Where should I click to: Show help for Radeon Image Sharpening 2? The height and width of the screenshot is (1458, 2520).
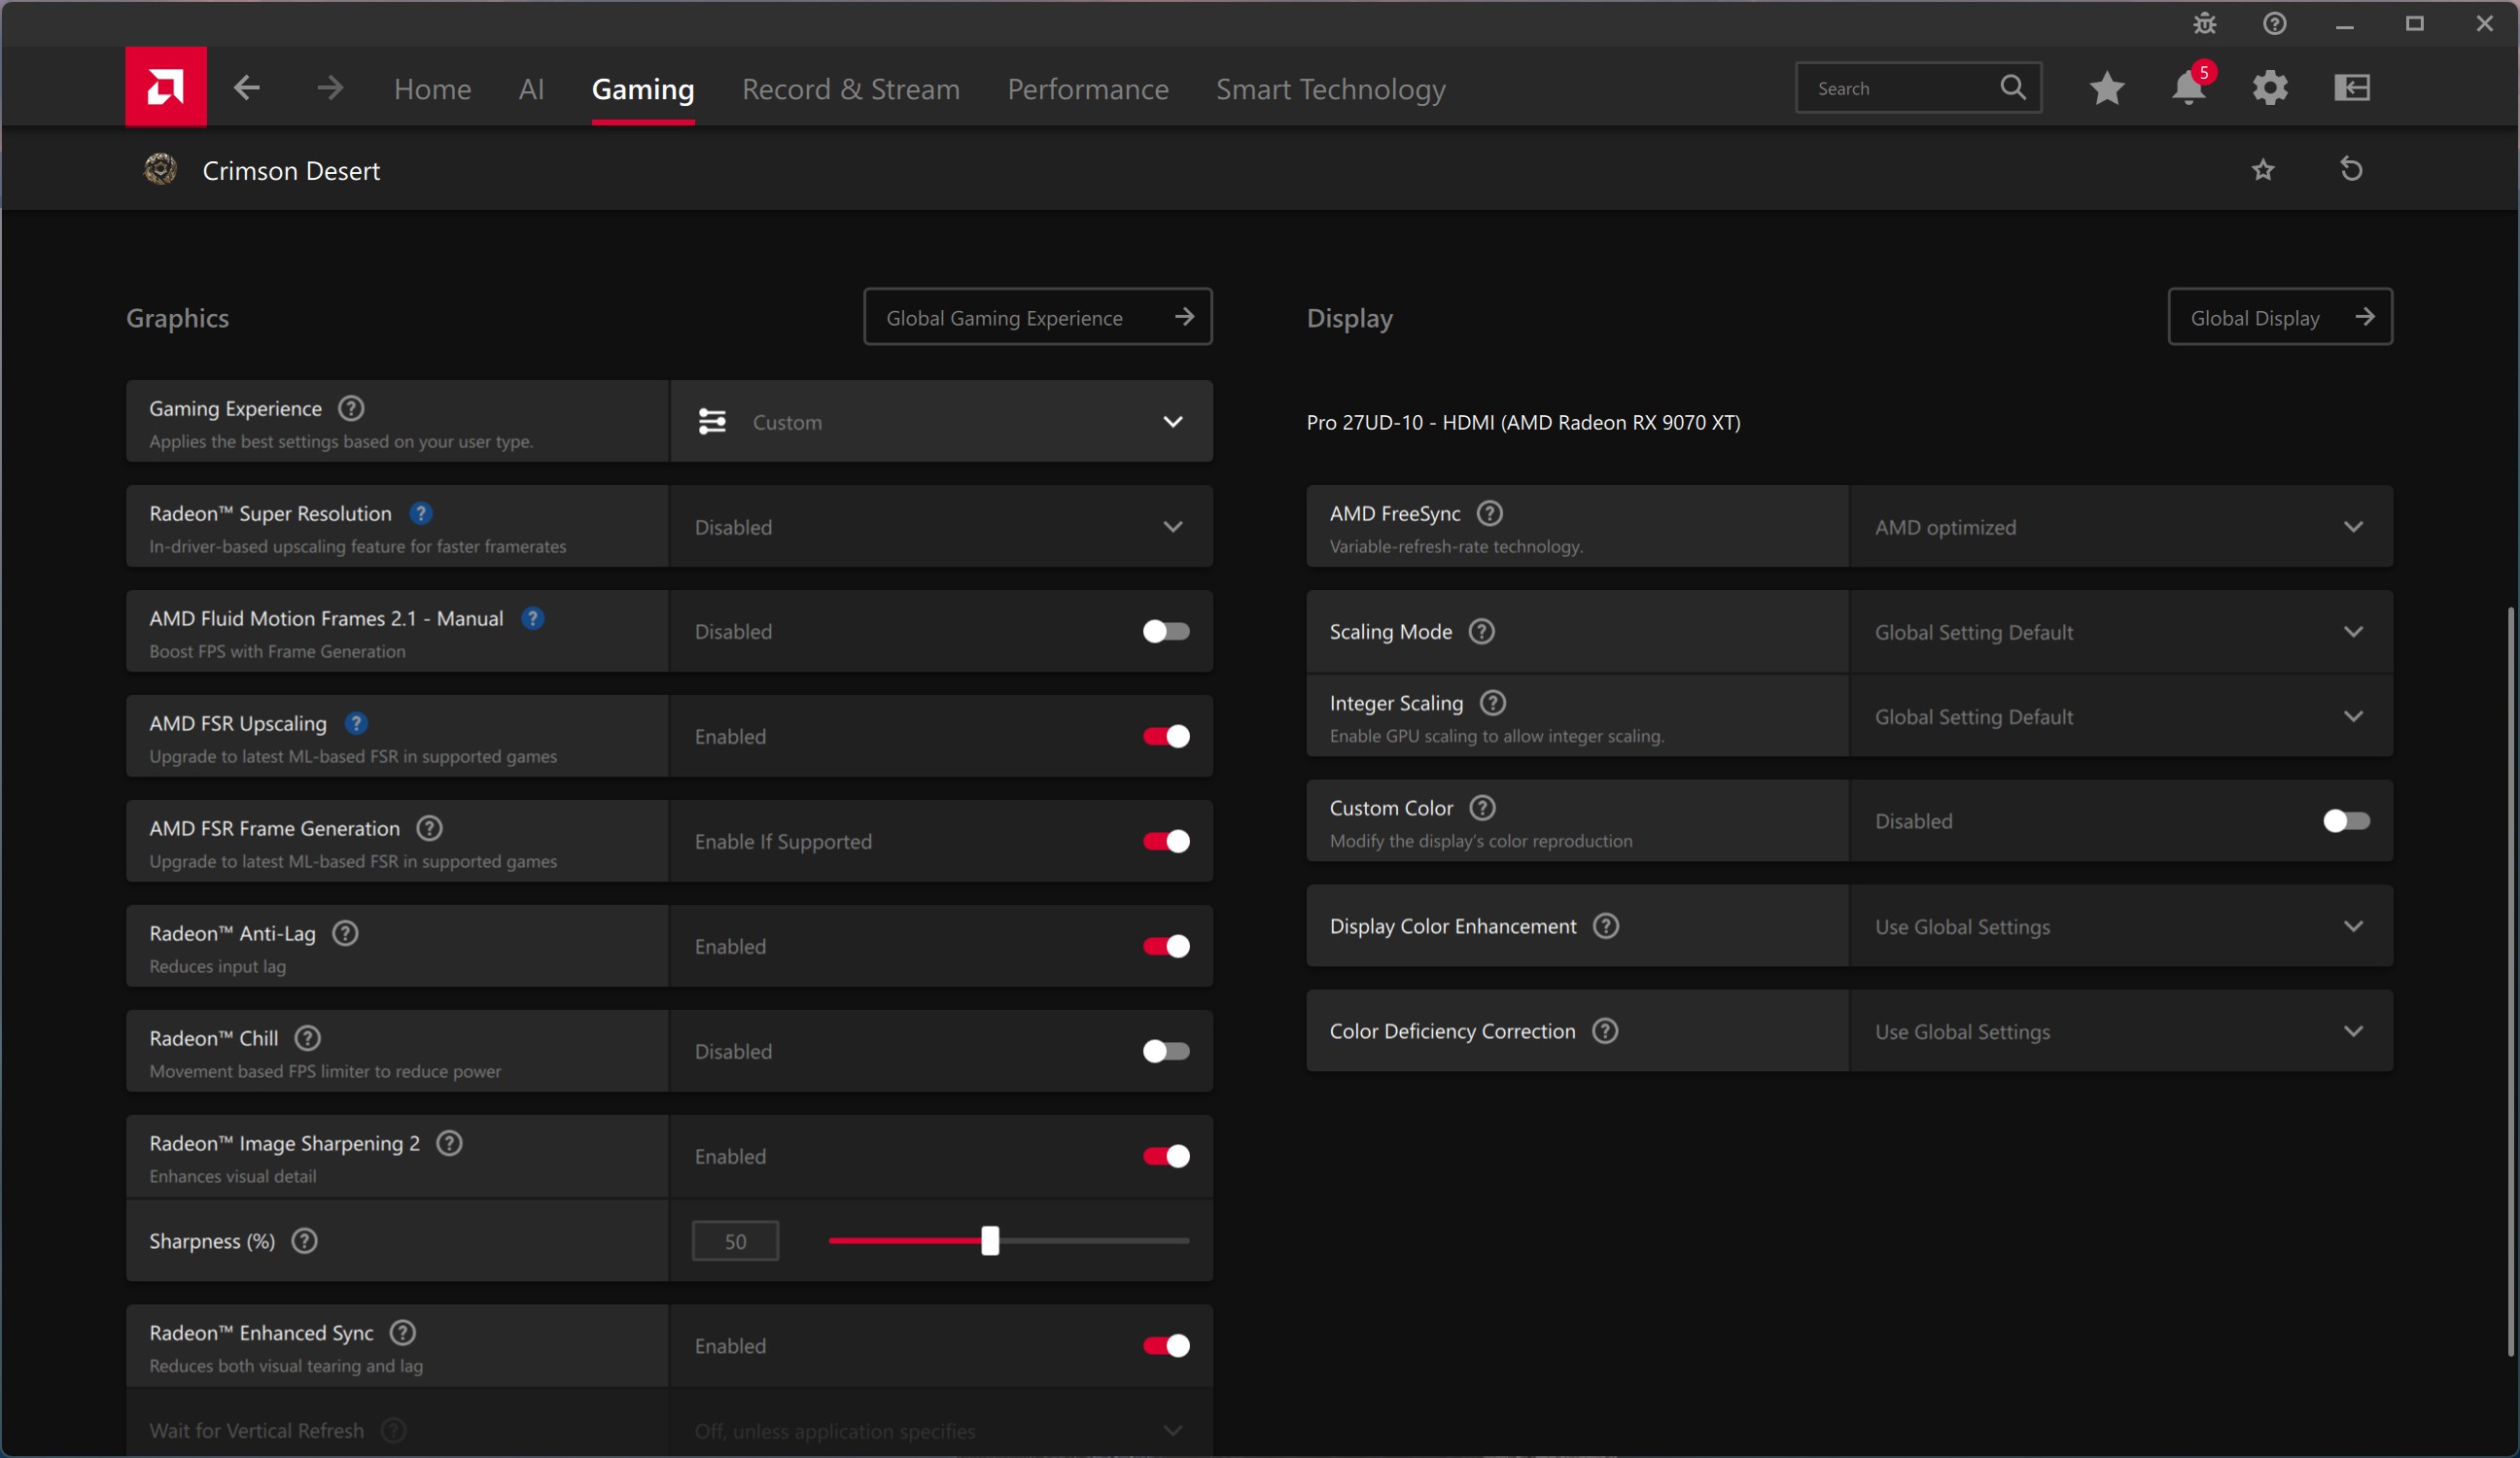pos(450,1143)
